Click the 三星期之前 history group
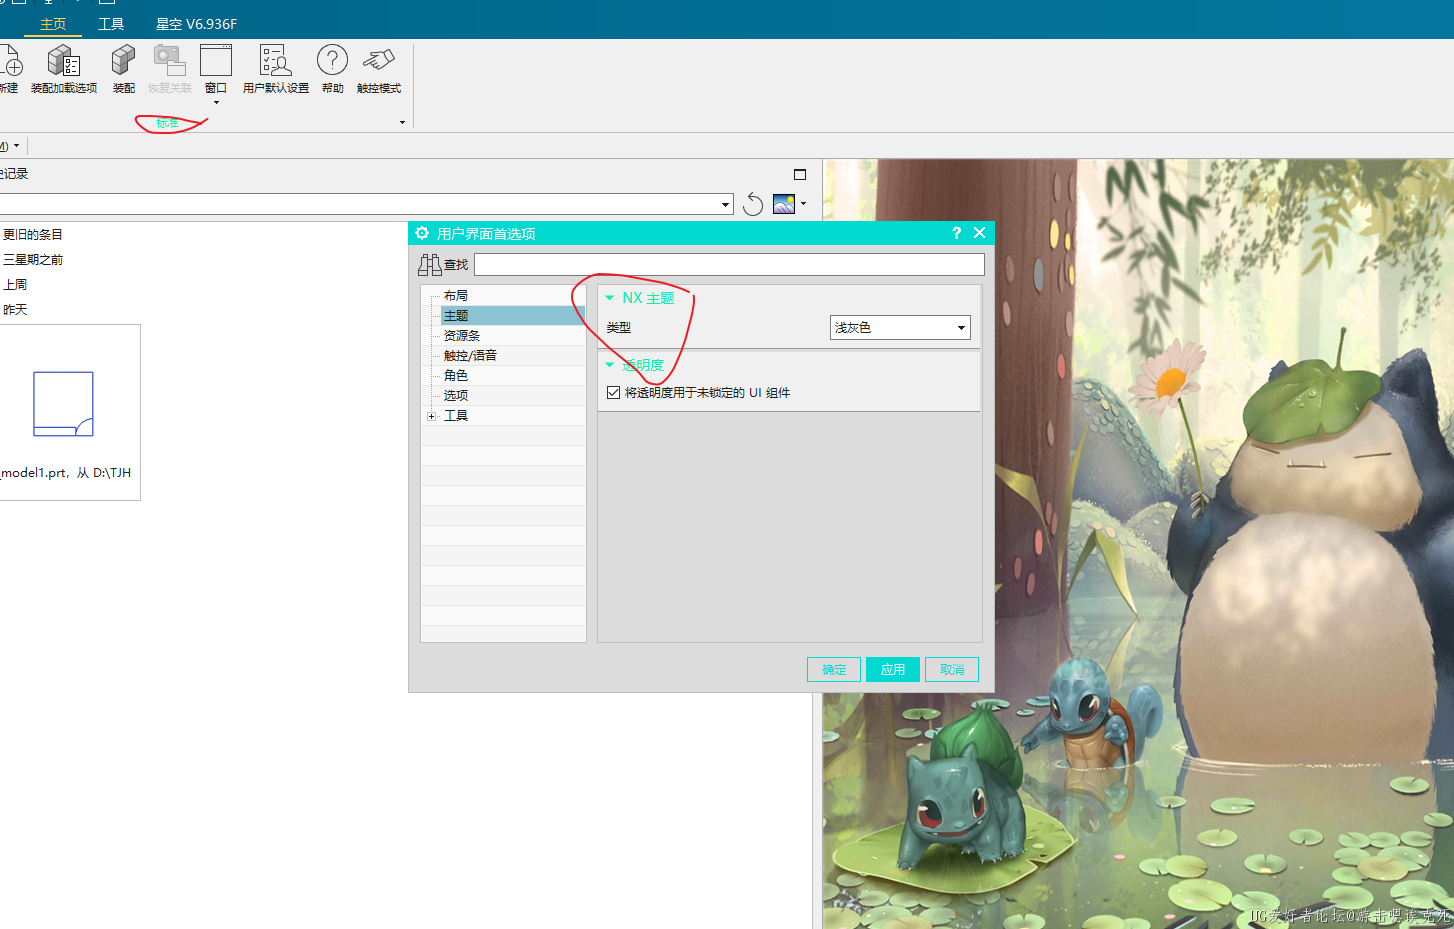Viewport: 1454px width, 929px height. pos(32,260)
